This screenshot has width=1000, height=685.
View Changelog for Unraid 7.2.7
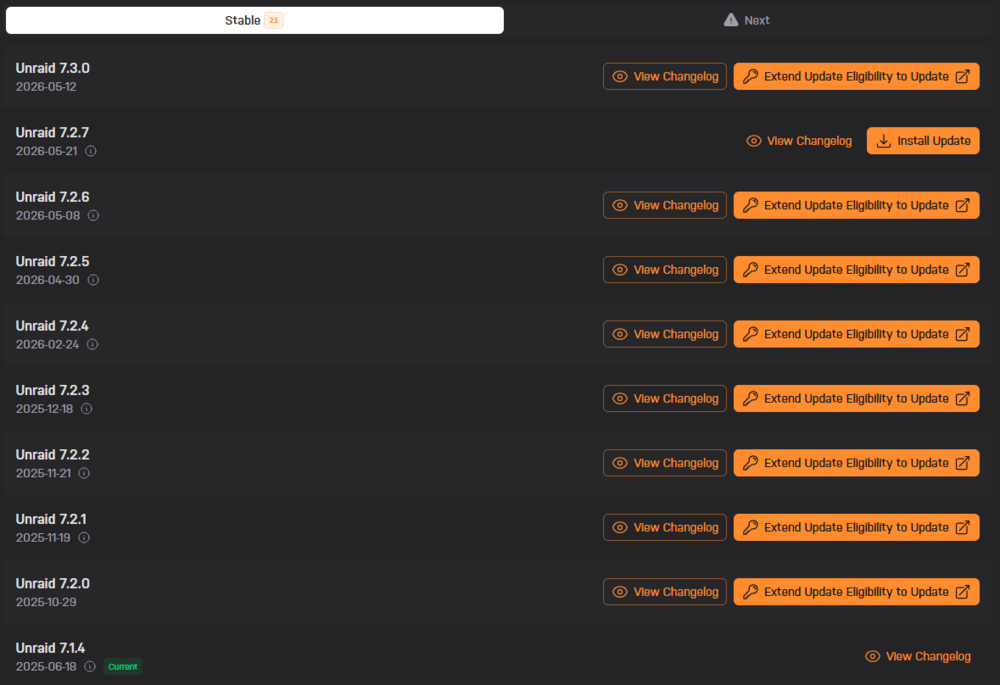pyautogui.click(x=799, y=141)
